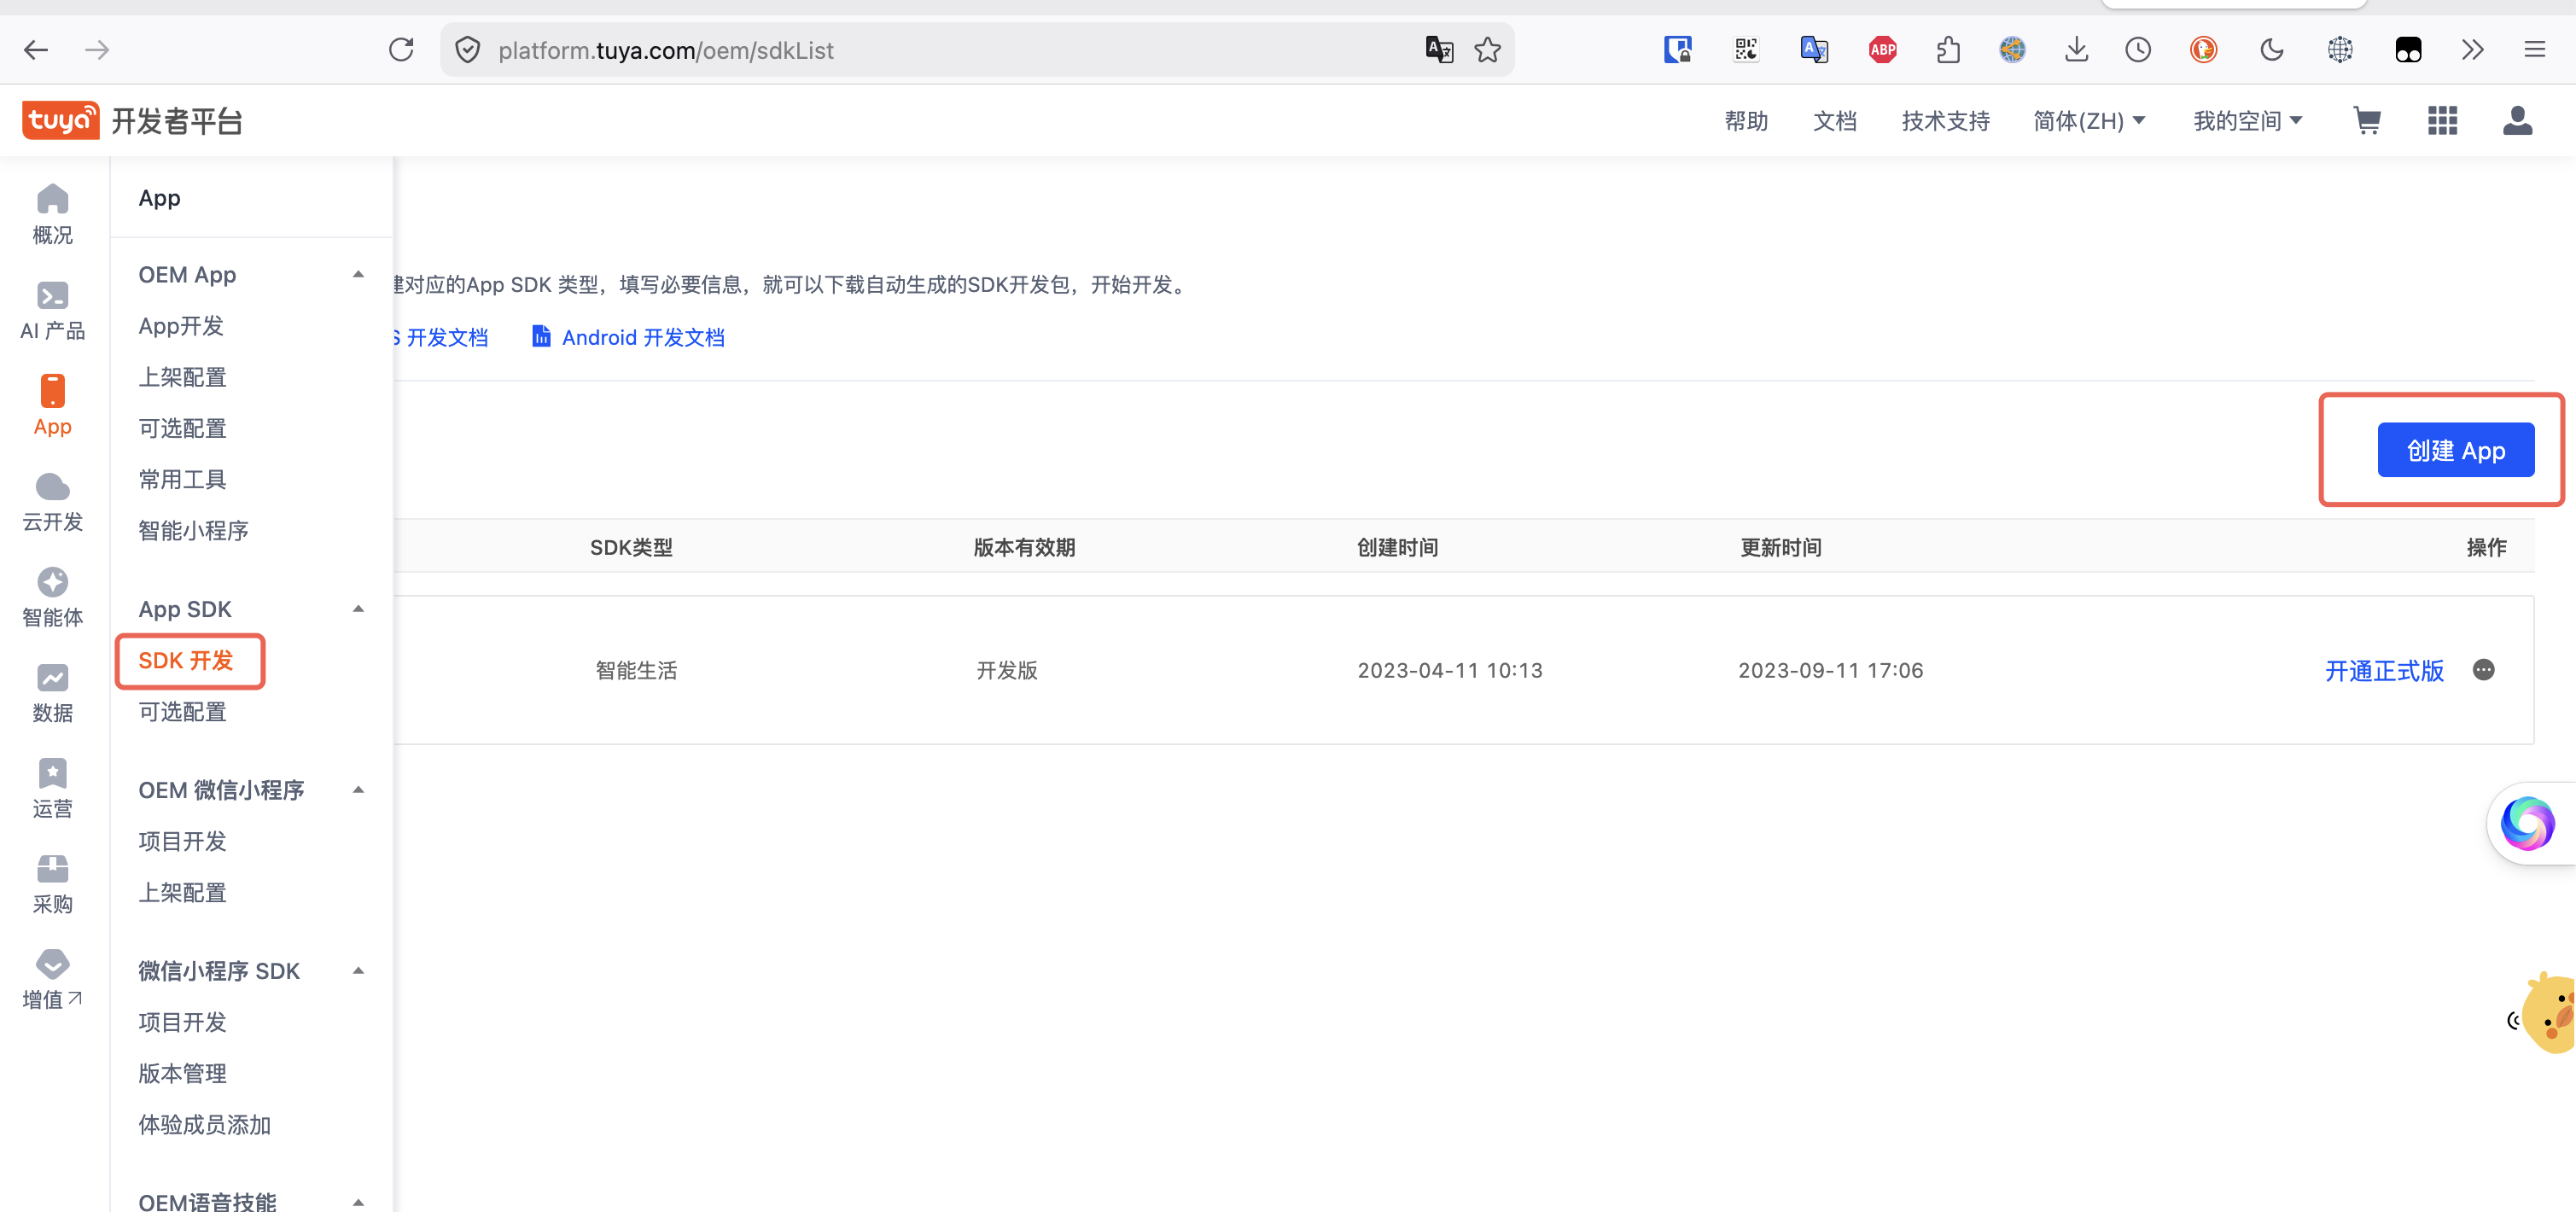This screenshot has height=1212, width=2576.
Task: Open 常用工具 menu item
Action: (182, 479)
